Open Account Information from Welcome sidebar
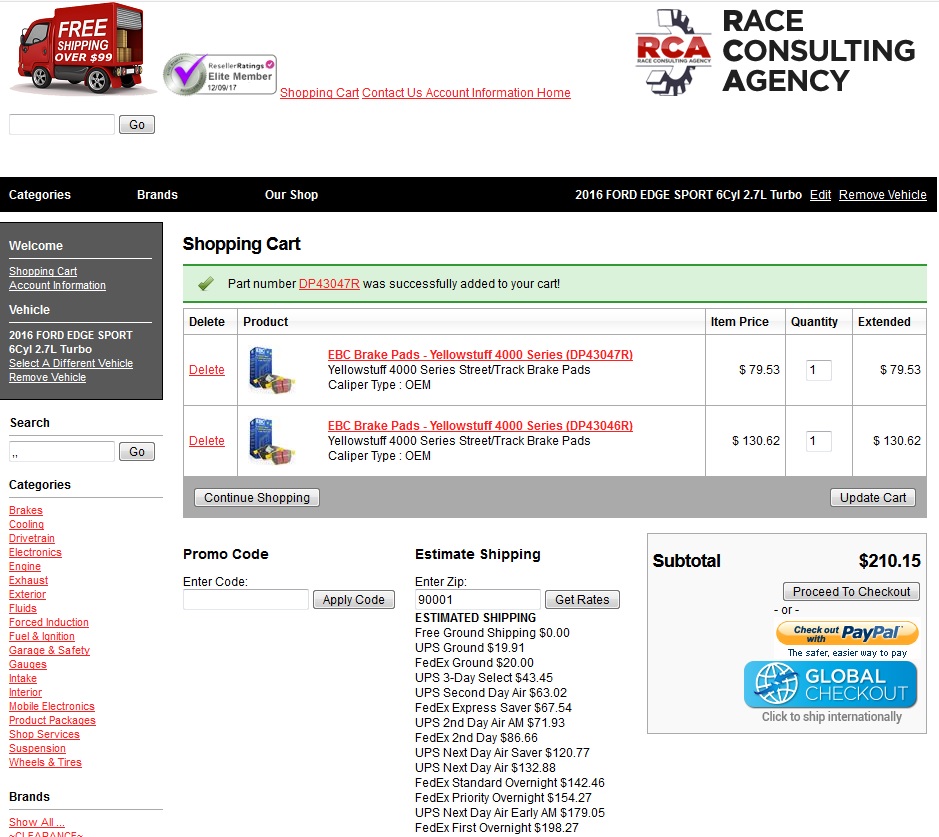Screen dimensions: 939x837 click(x=57, y=286)
